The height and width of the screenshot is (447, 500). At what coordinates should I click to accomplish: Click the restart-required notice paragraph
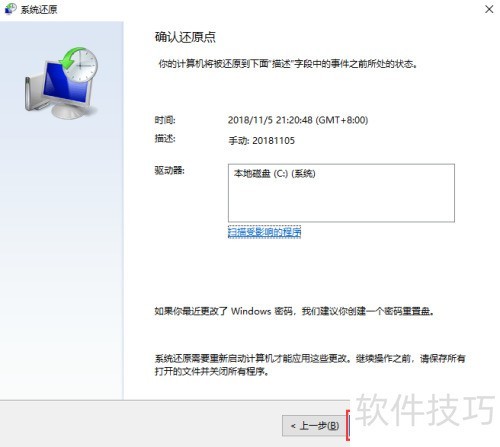[310, 365]
